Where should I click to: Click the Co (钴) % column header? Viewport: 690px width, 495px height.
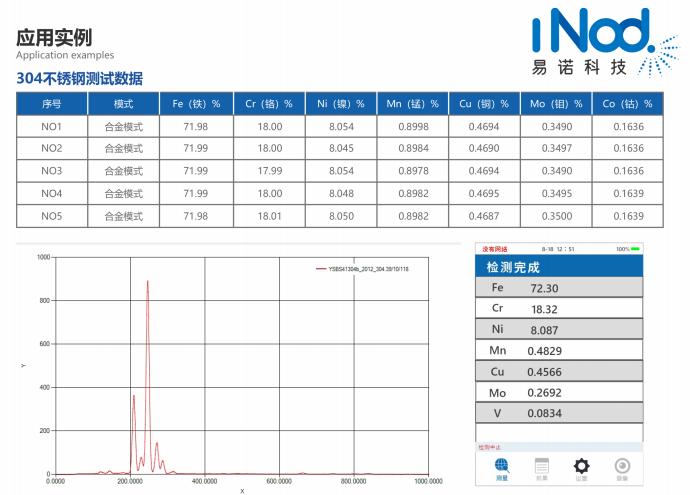(x=628, y=104)
